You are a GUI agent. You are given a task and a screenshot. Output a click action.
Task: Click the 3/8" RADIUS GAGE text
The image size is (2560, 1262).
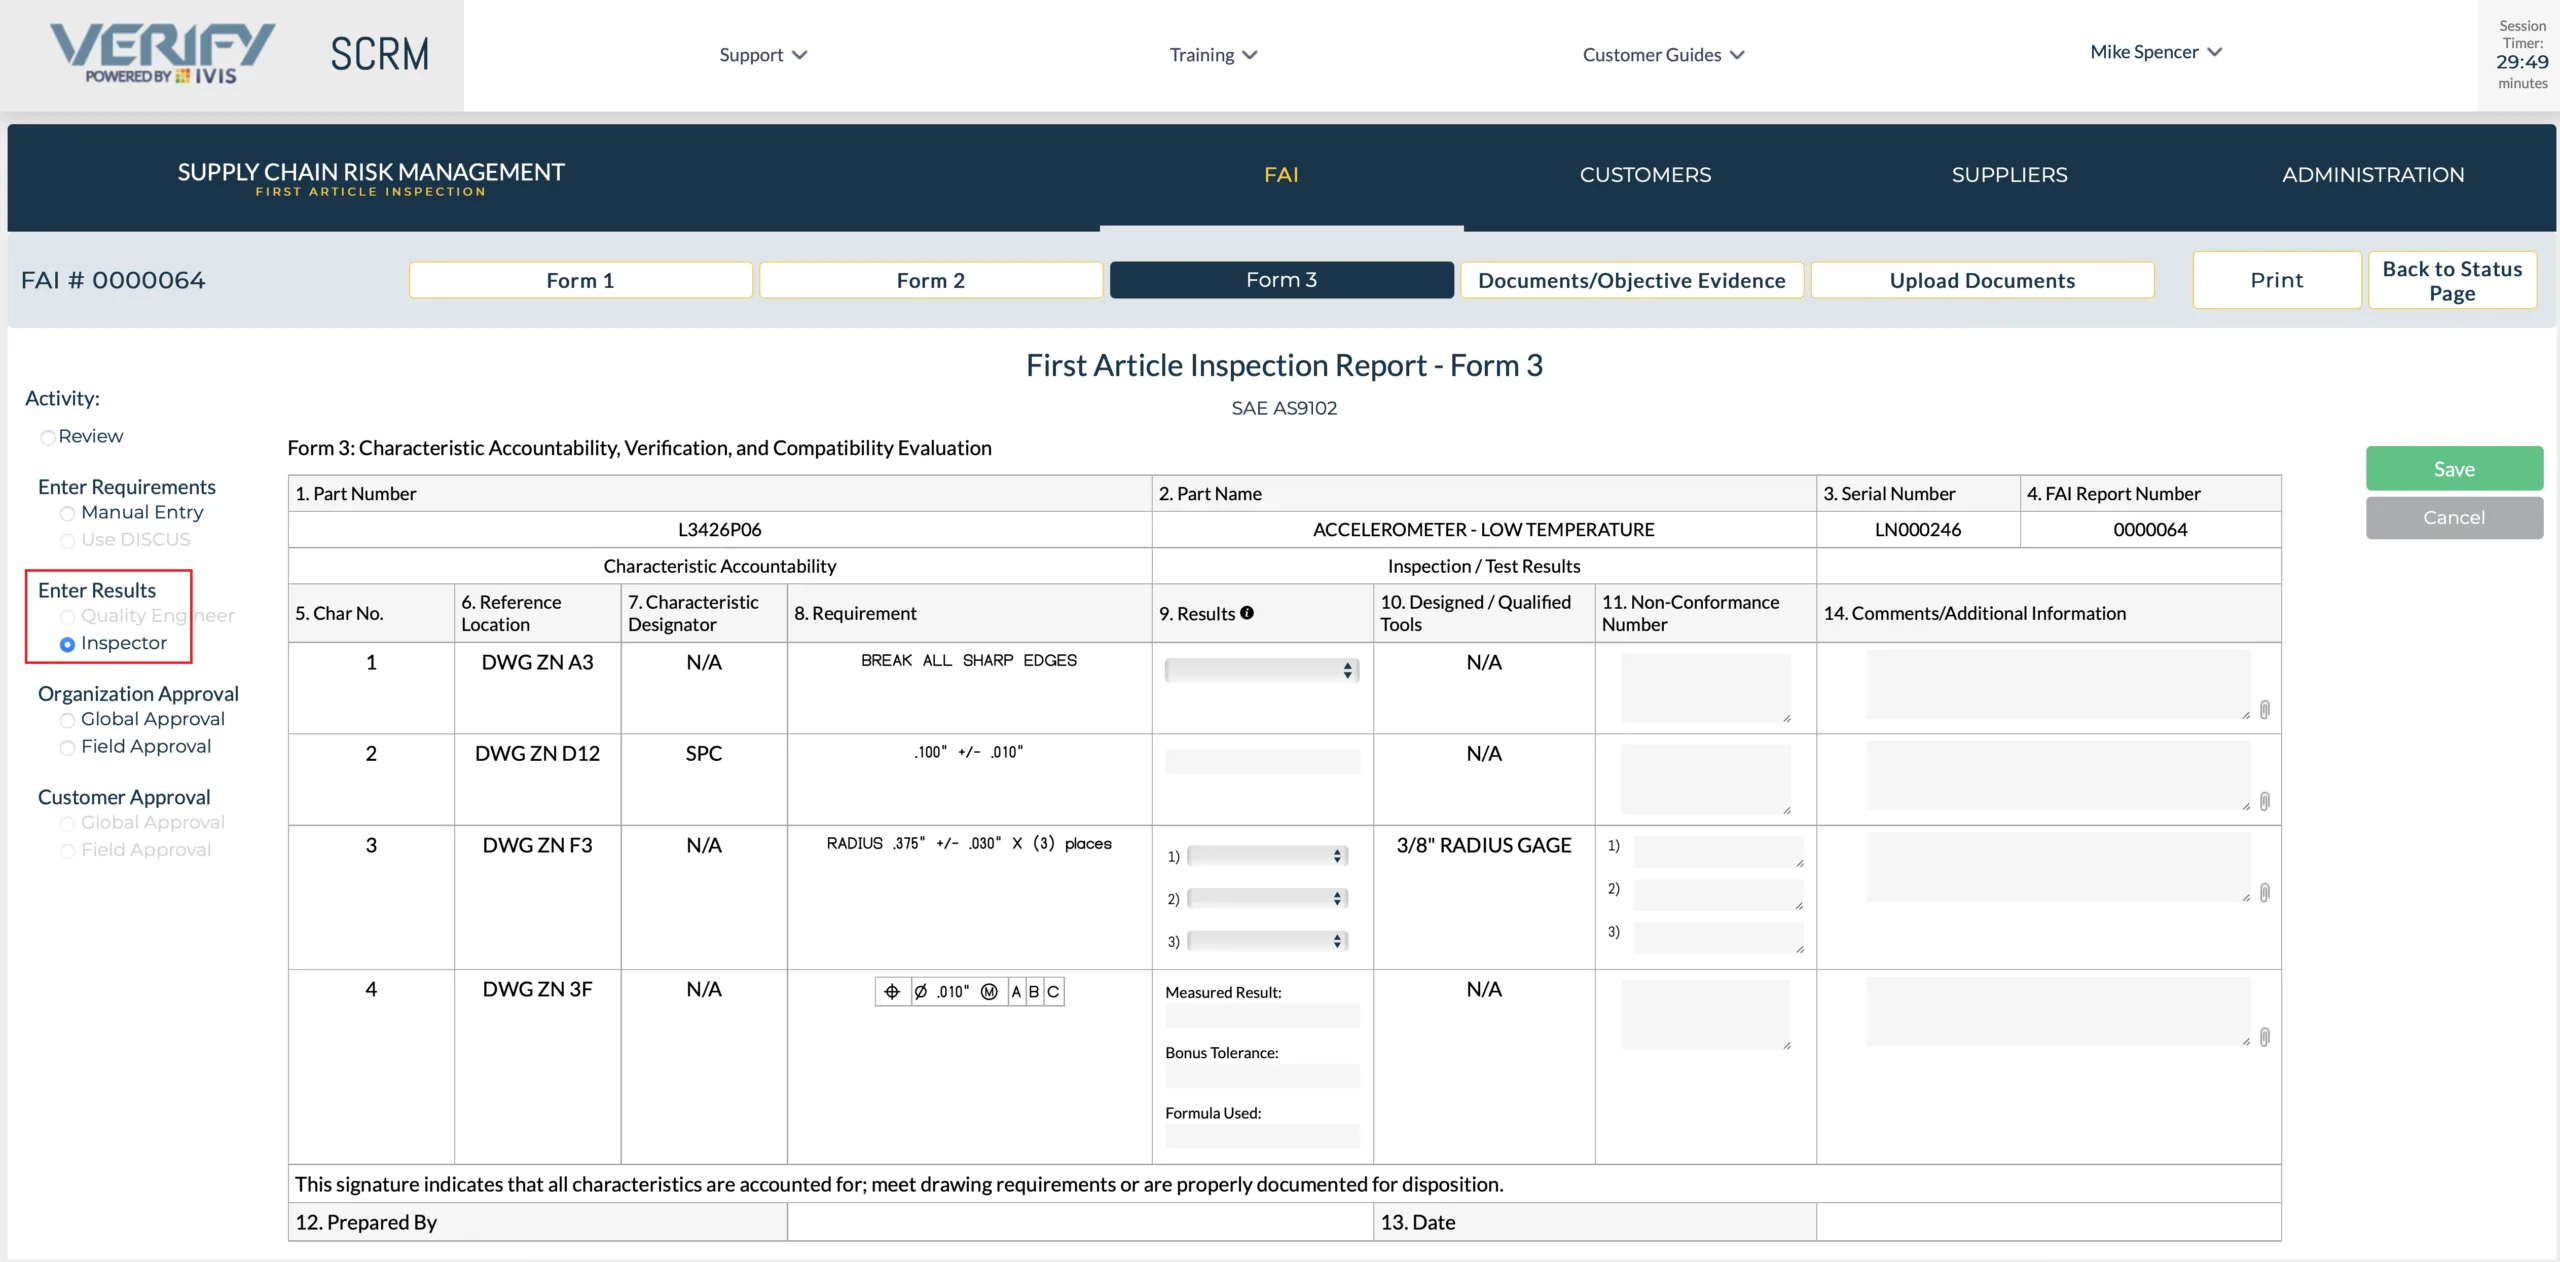click(1484, 846)
